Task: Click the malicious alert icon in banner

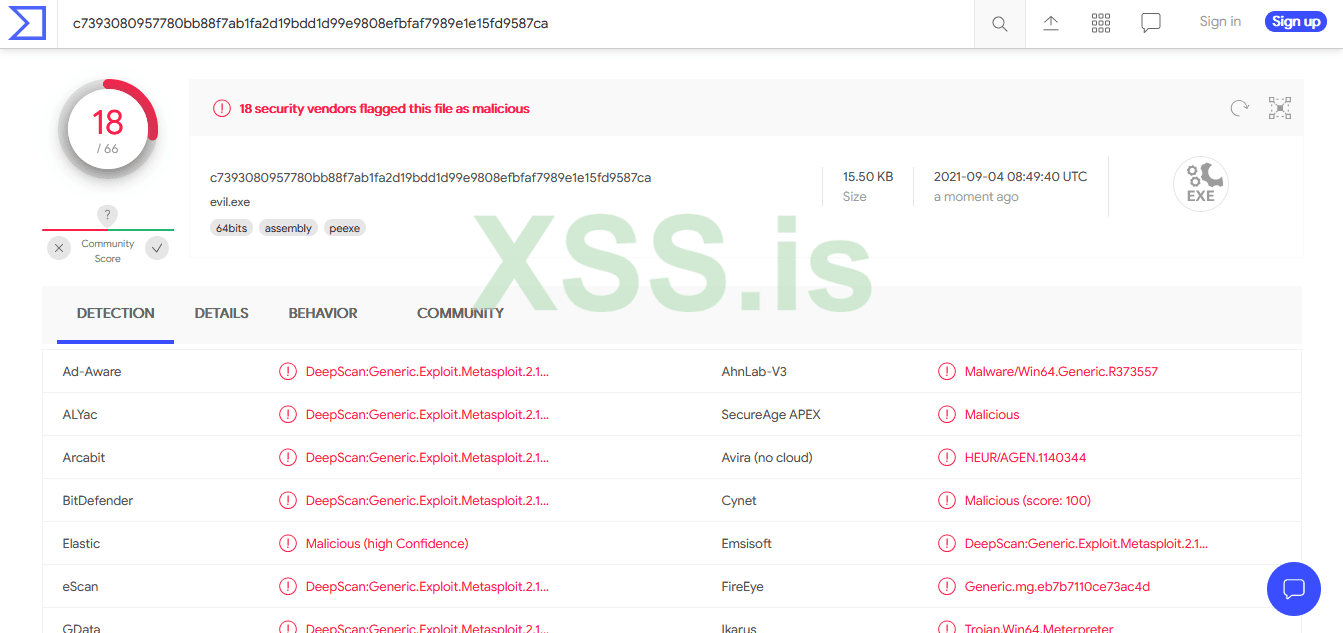Action: (x=222, y=108)
